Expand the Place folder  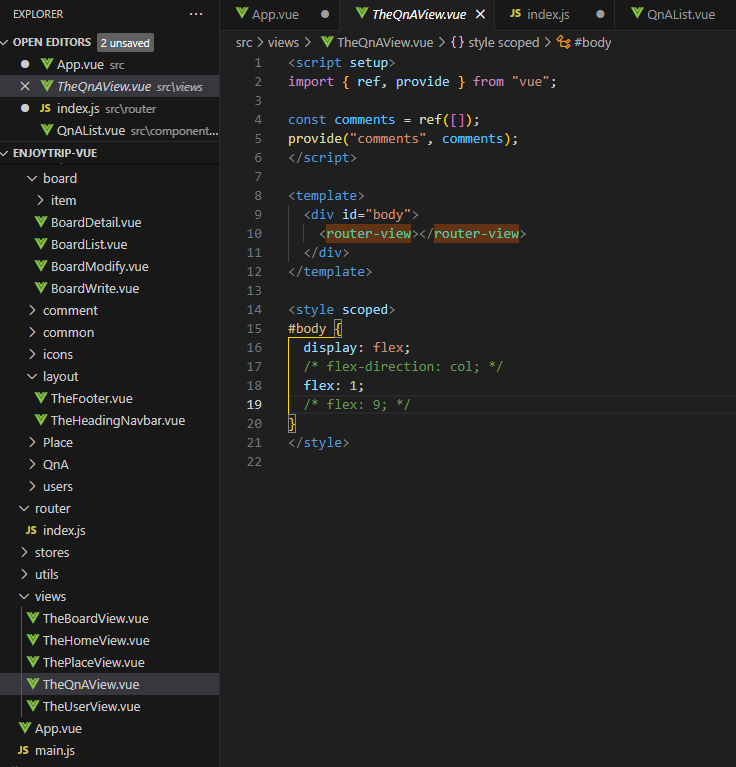point(32,443)
